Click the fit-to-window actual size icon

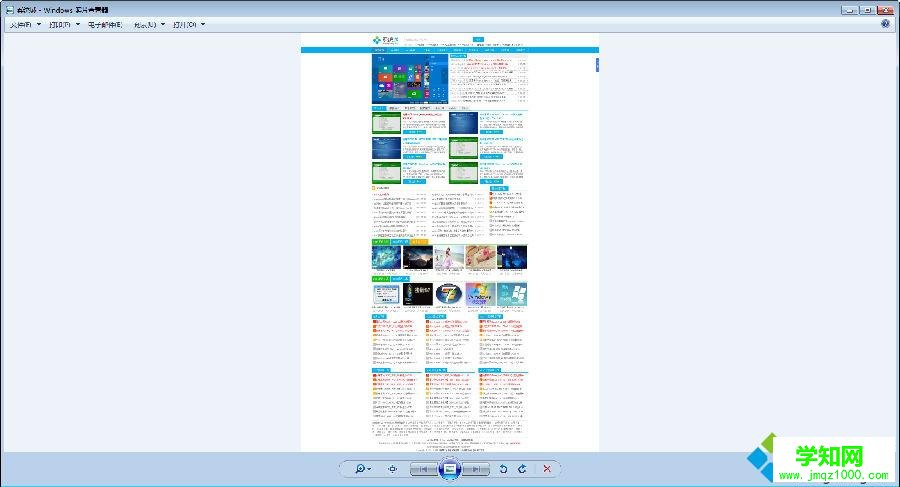pyautogui.click(x=392, y=469)
